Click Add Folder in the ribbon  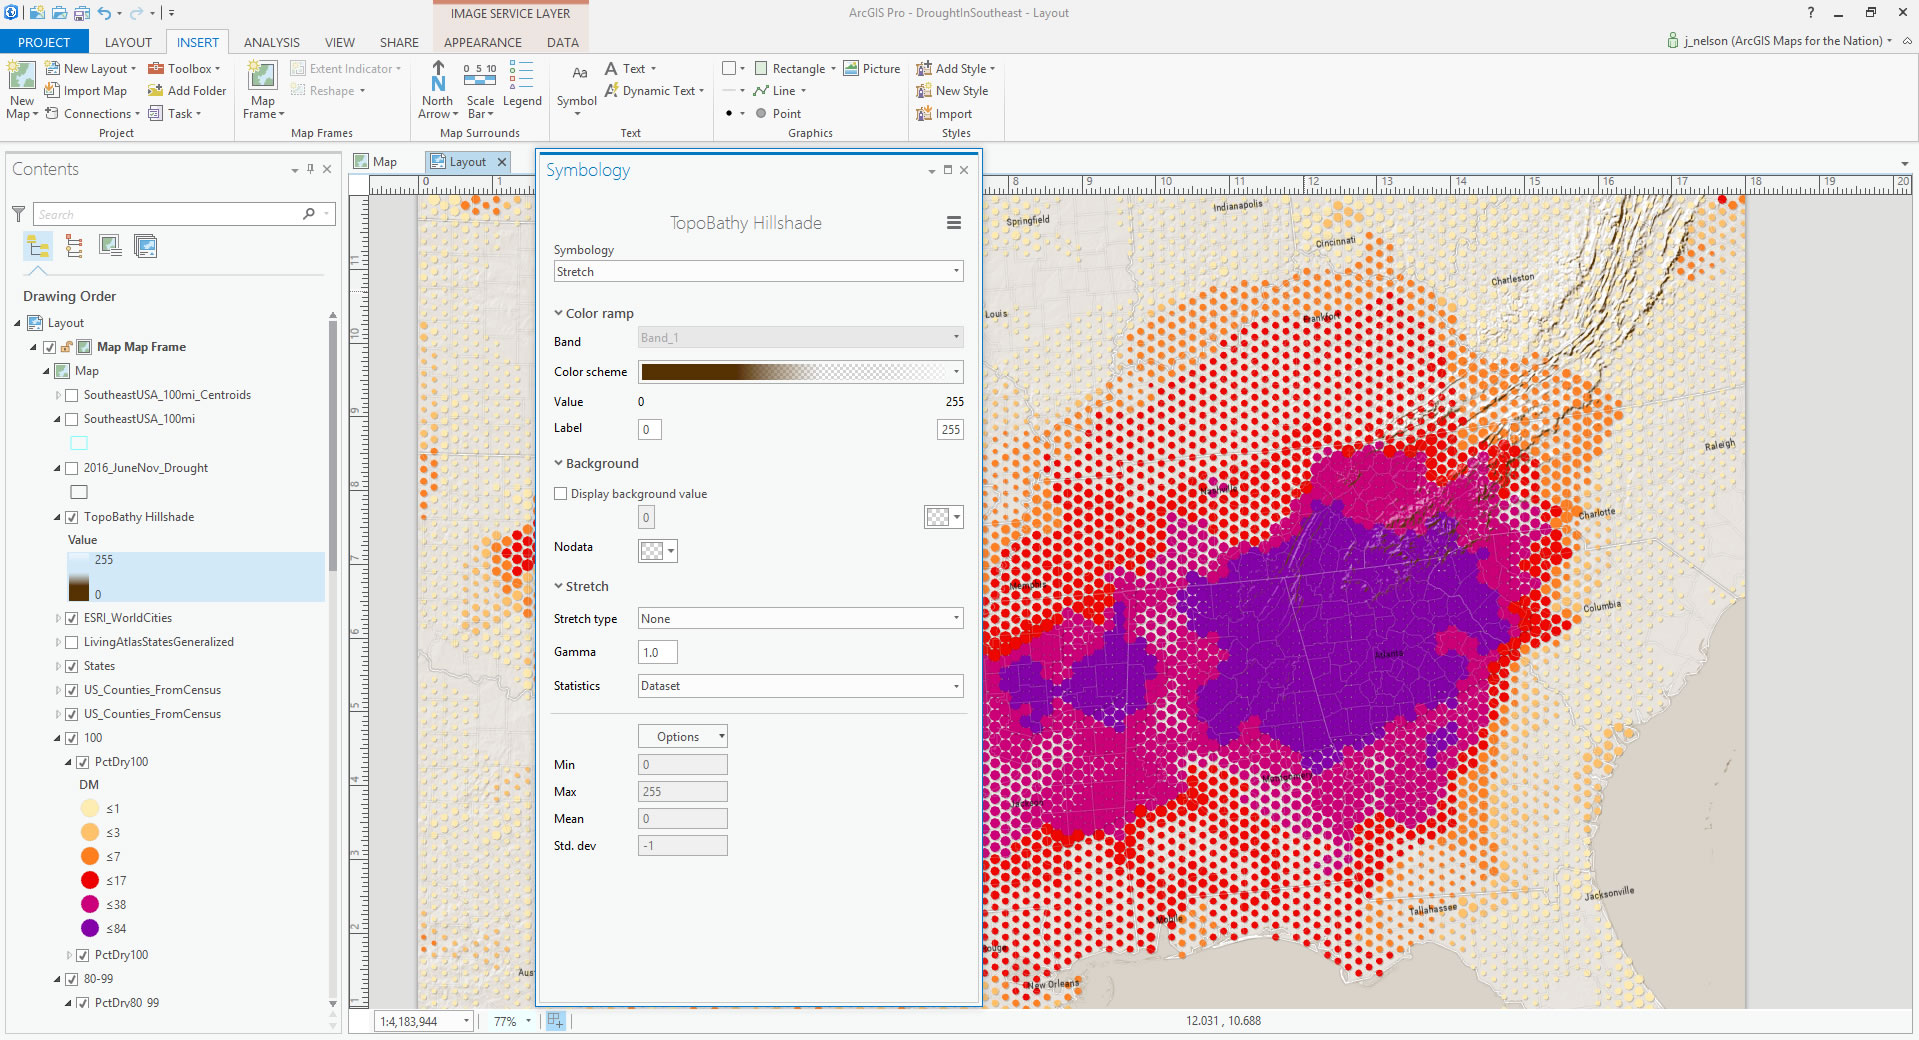[x=187, y=91]
